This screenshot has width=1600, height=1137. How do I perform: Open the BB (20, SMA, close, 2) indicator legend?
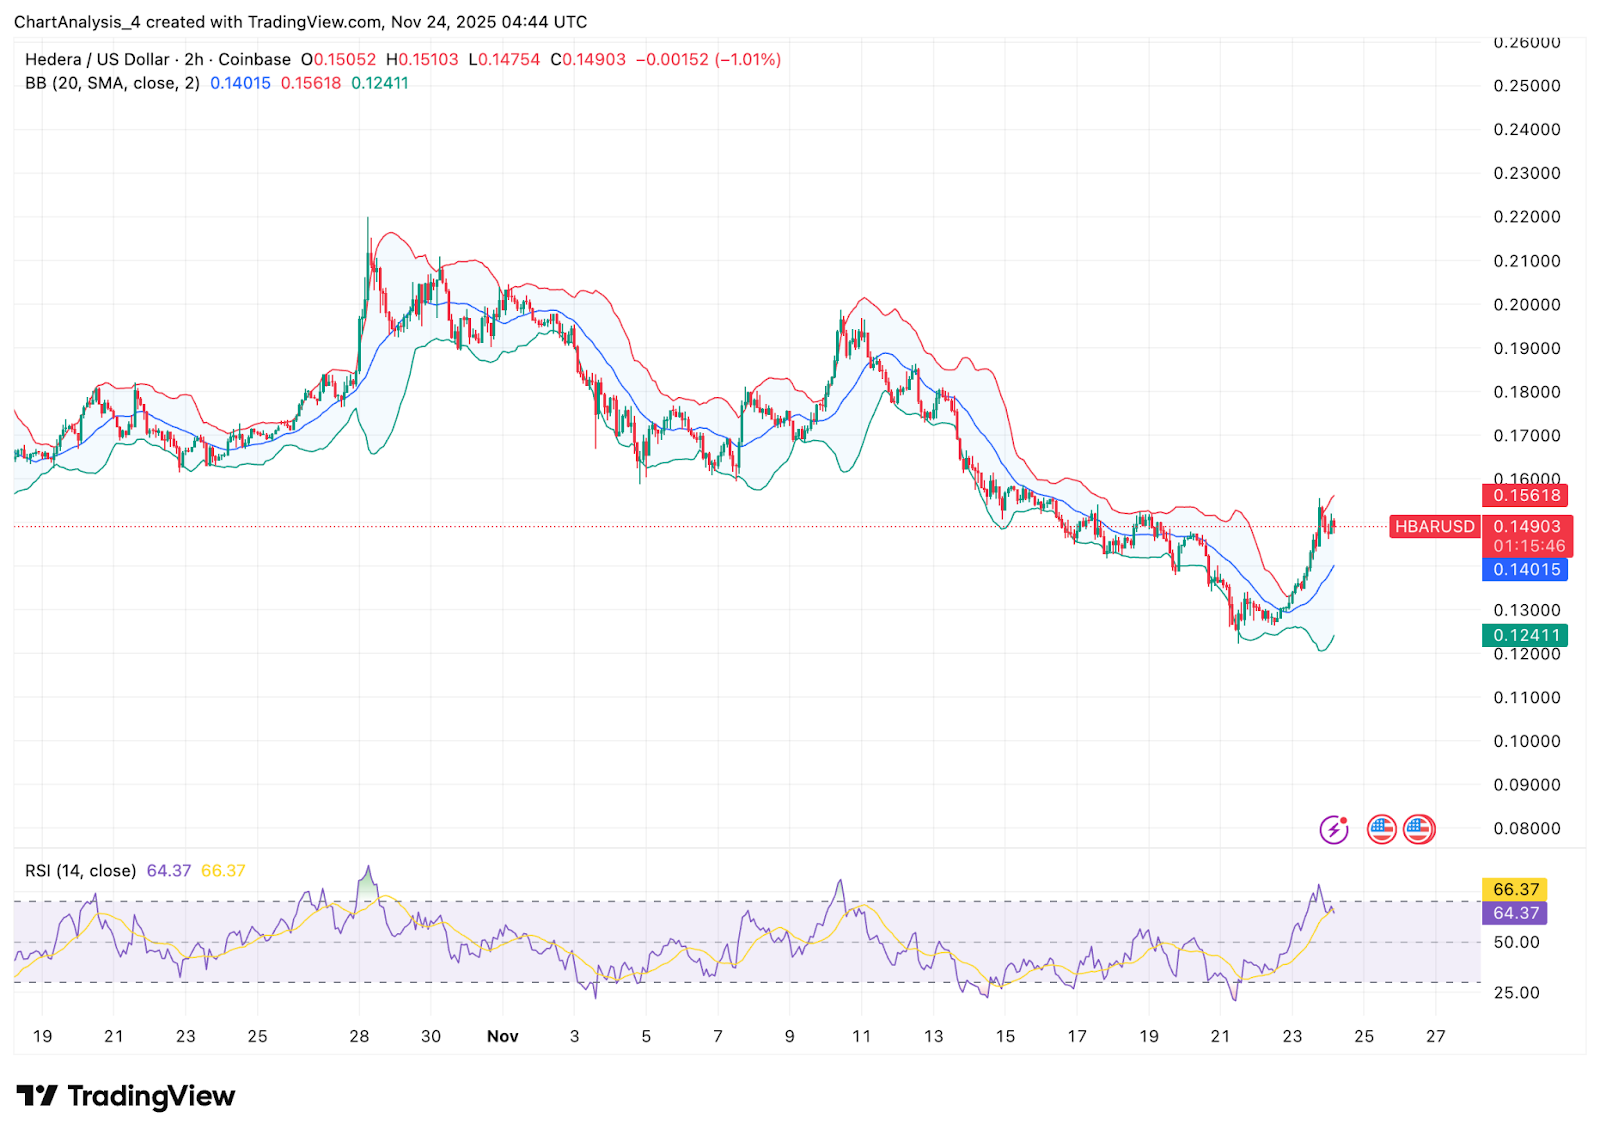[x=112, y=83]
